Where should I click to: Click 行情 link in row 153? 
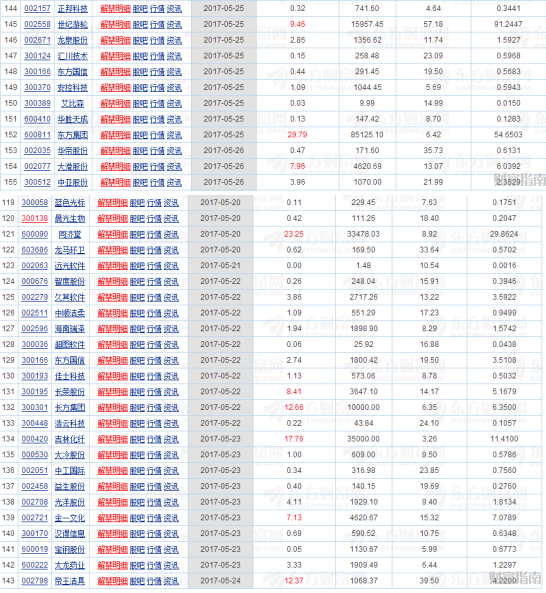157,151
